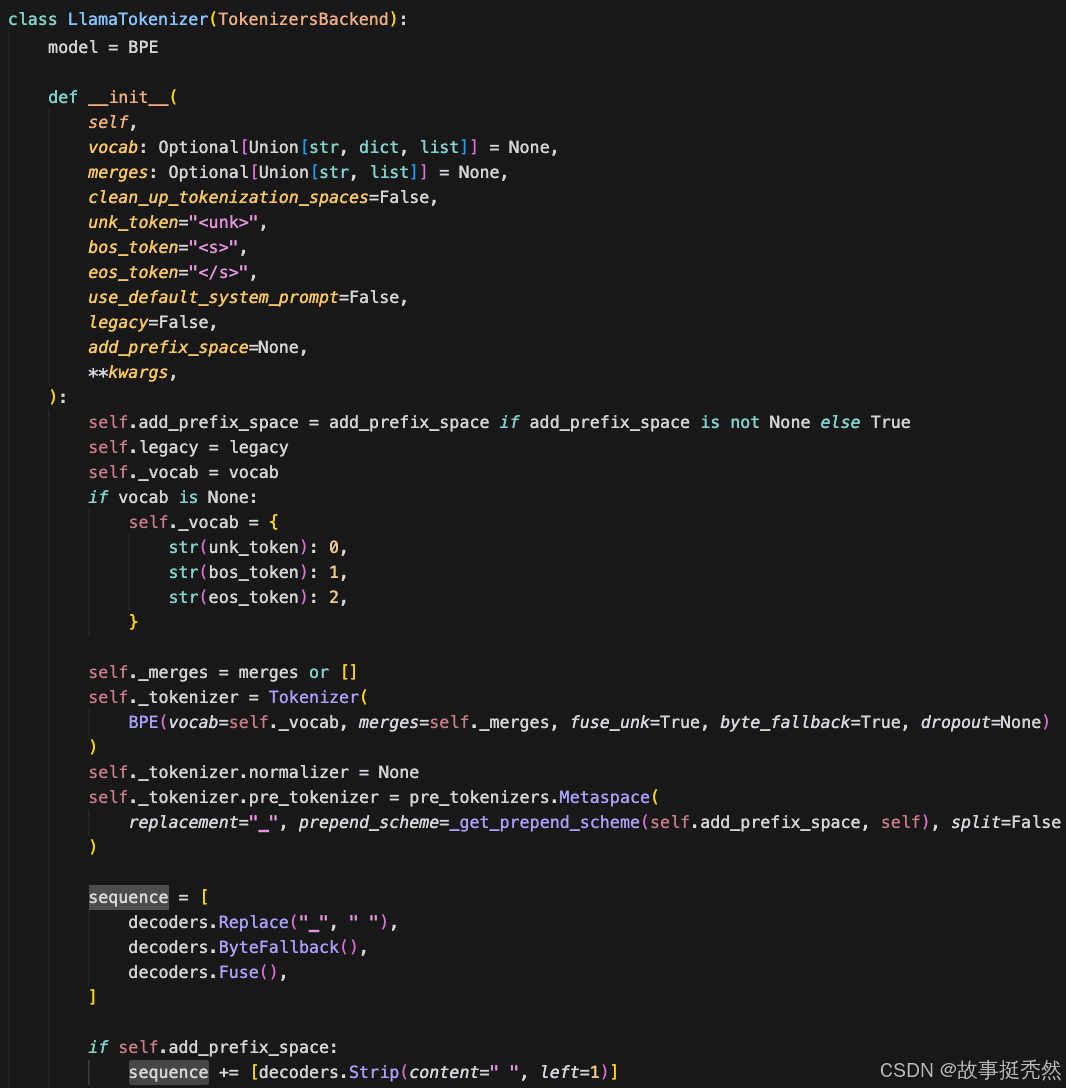Click the Tokenizer( constructor call

coord(318,697)
